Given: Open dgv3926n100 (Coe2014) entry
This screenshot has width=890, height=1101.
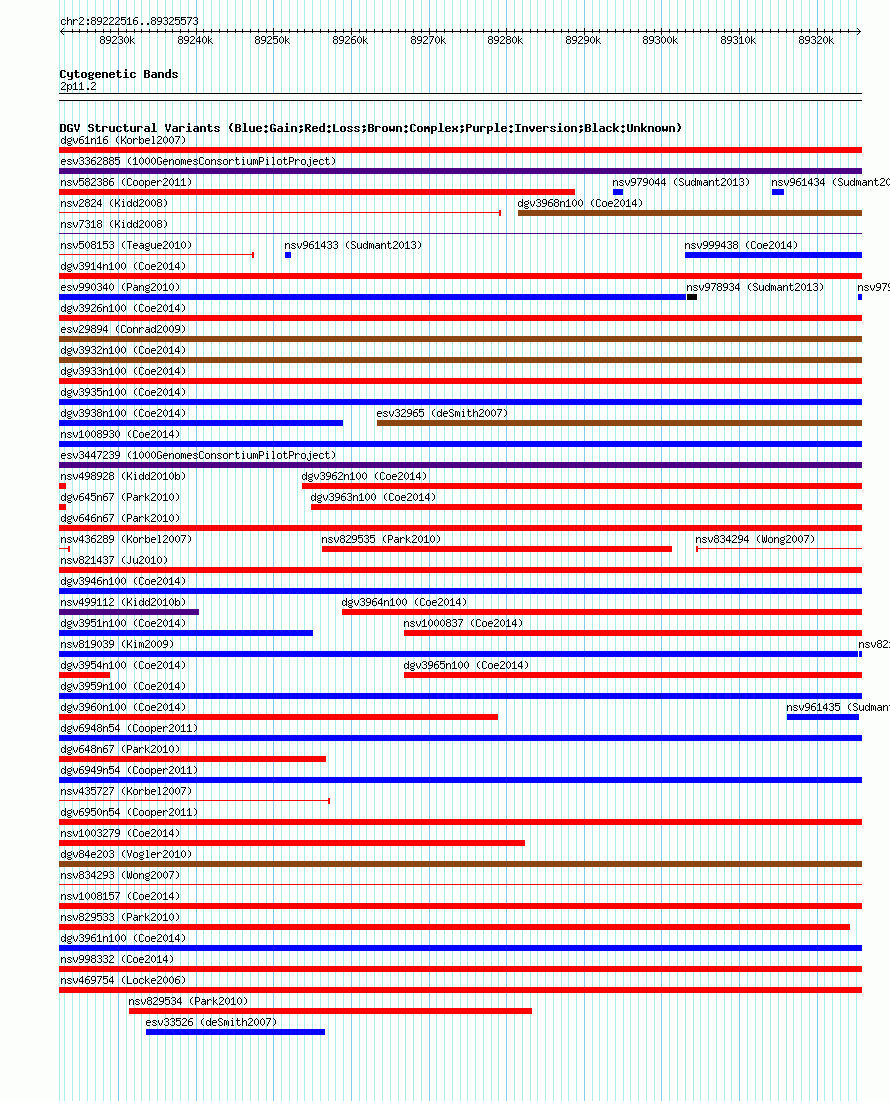Looking at the screenshot, I should pos(124,309).
